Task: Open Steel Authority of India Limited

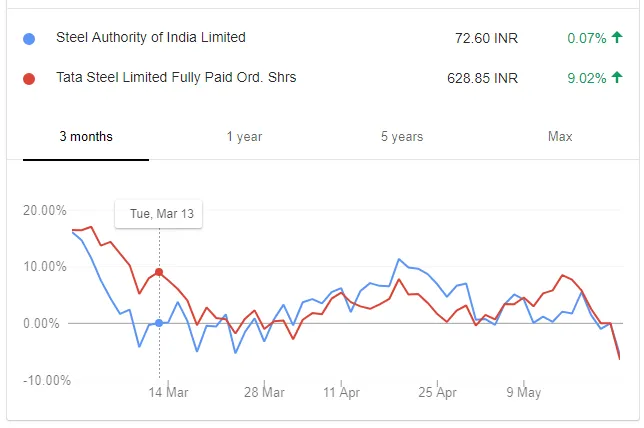Action: [150, 38]
